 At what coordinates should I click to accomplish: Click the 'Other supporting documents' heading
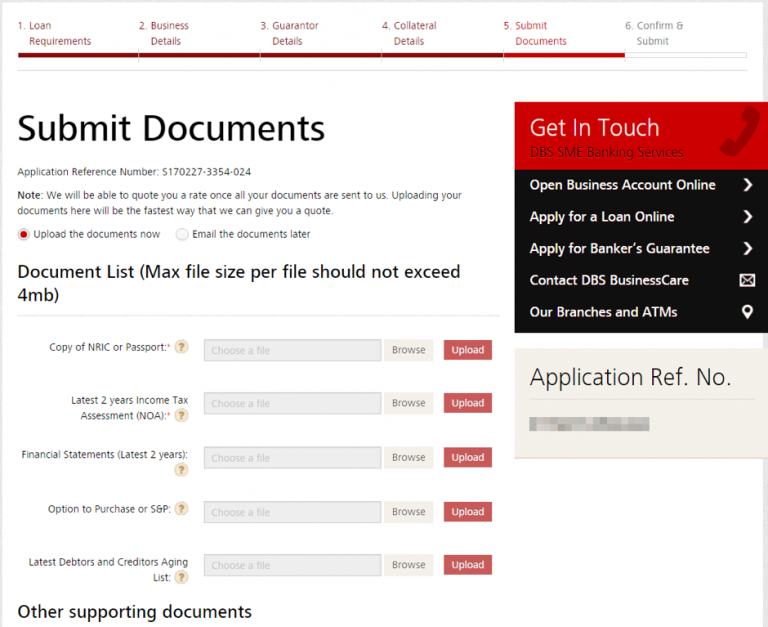[x=135, y=612]
